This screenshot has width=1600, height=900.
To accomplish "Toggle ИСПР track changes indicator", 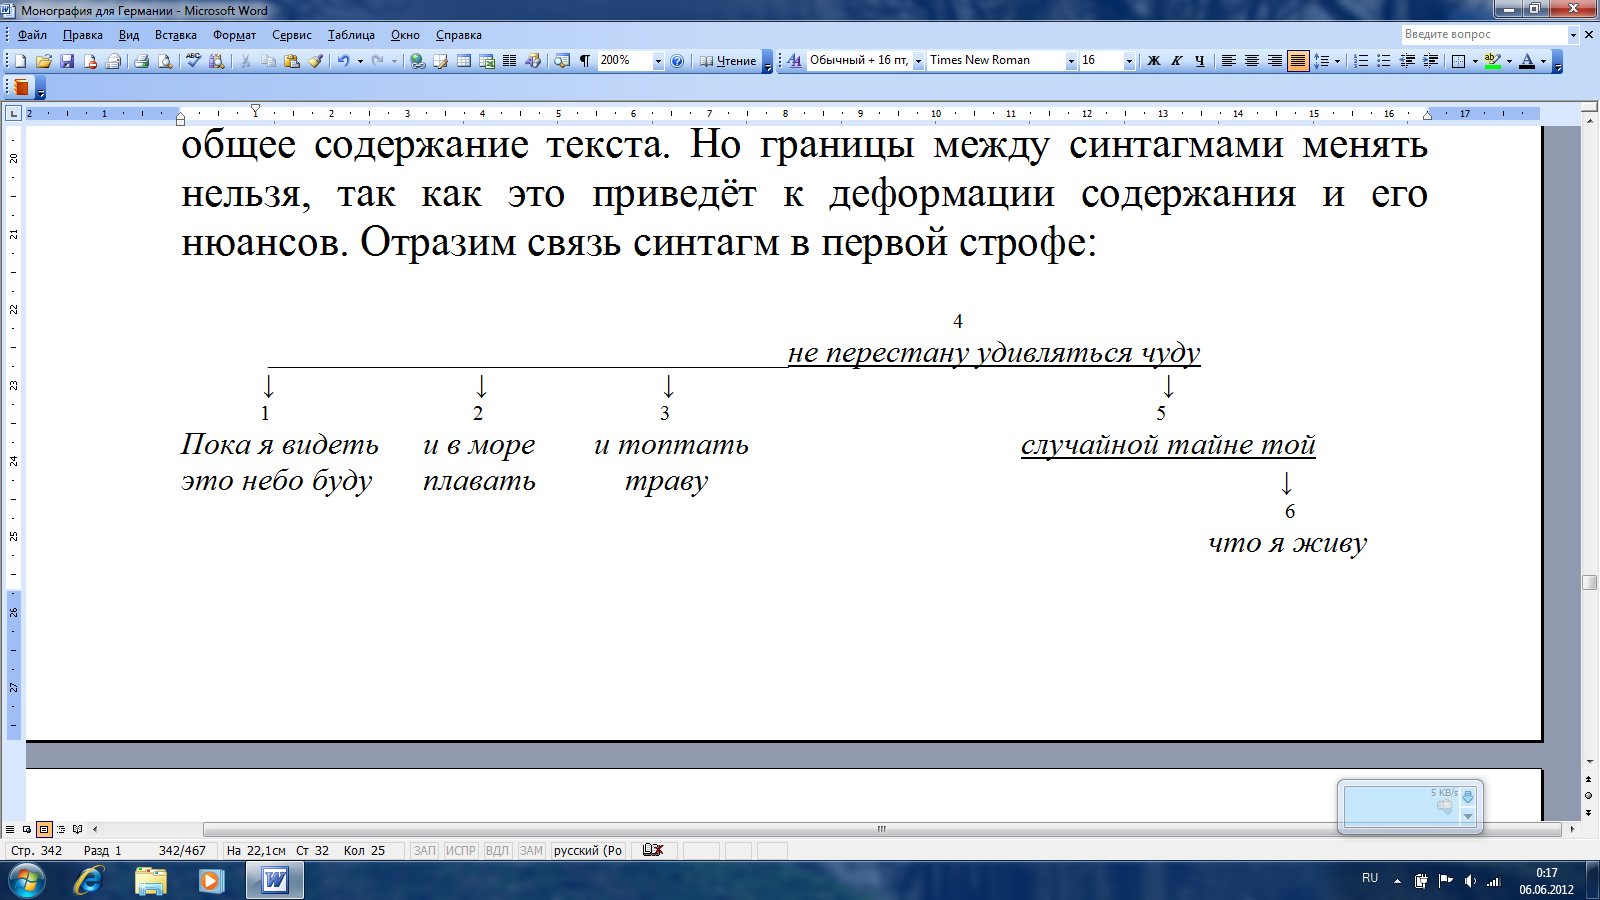I will 461,850.
